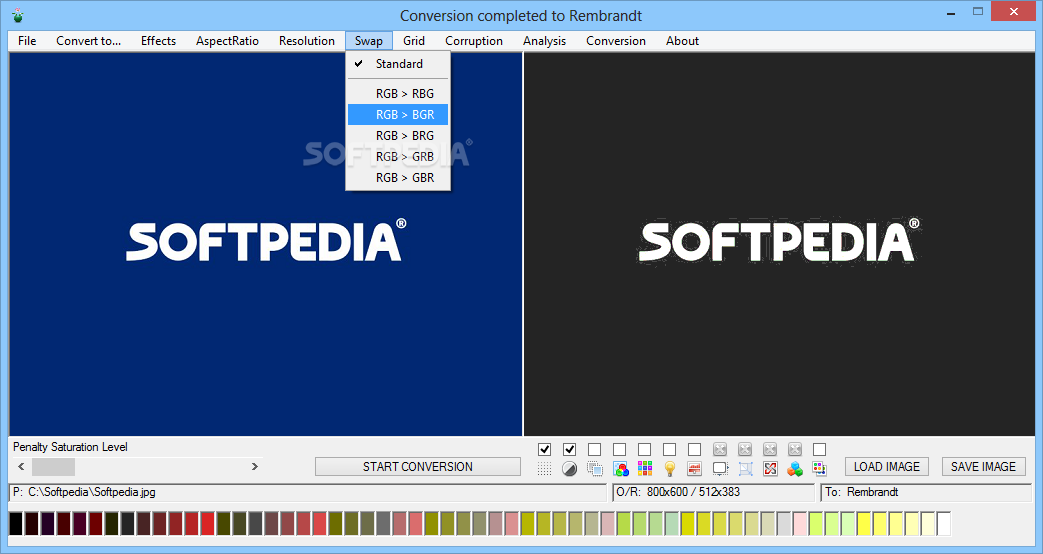Pick the black swatch in the palette
Image resolution: width=1043 pixels, height=554 pixels.
click(16, 524)
